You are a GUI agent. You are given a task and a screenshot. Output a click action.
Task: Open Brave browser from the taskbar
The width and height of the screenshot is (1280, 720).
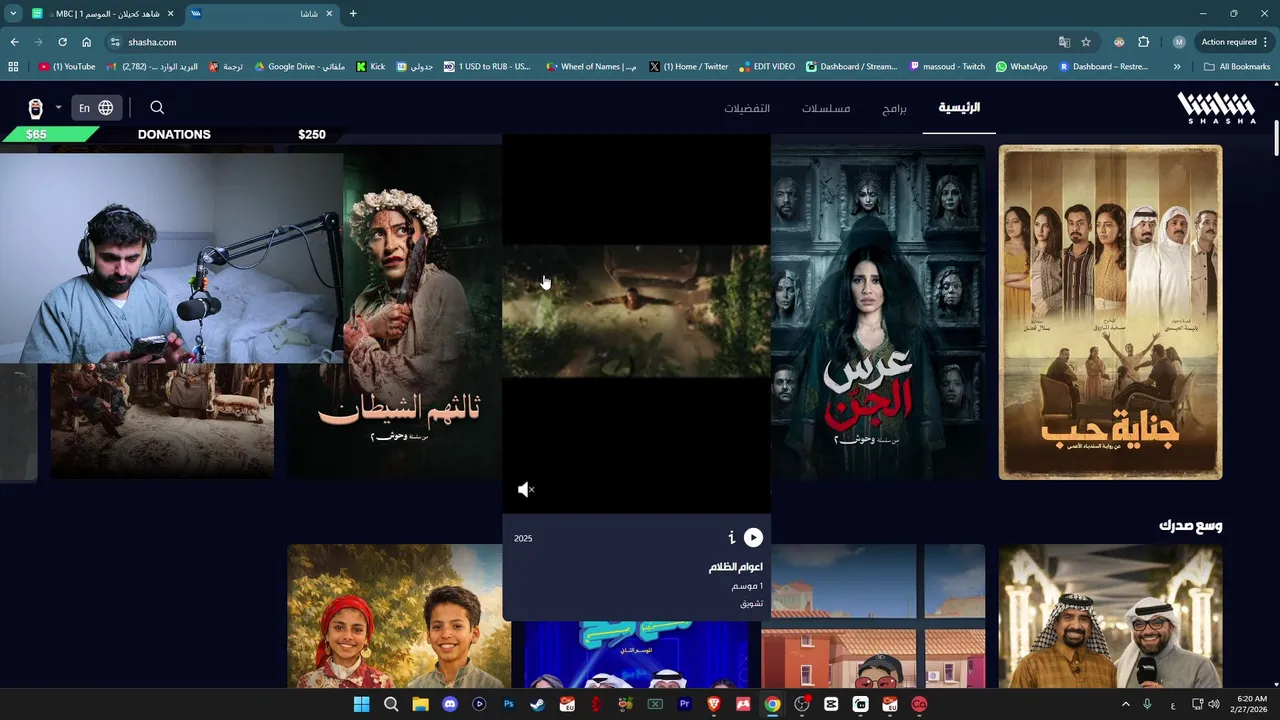point(713,704)
